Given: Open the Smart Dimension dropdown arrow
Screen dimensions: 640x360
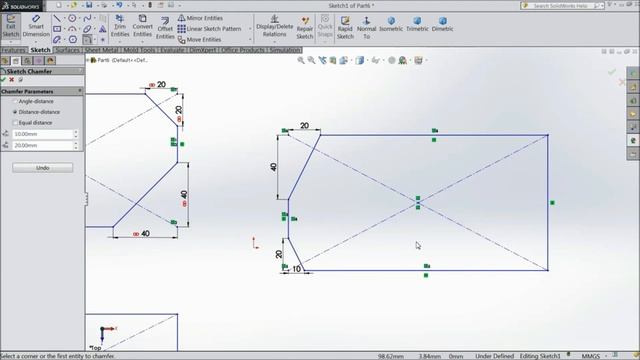Looking at the screenshot, I should 36,42.
